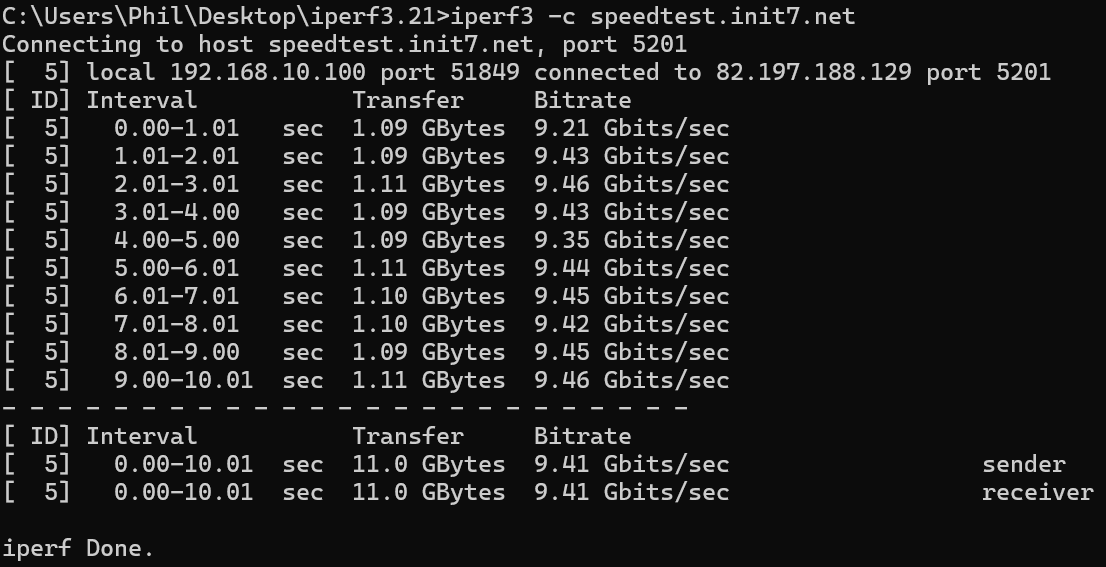Click the 11.0 GBytes value on sender row
Image resolution: width=1106 pixels, height=567 pixels.
(429, 464)
